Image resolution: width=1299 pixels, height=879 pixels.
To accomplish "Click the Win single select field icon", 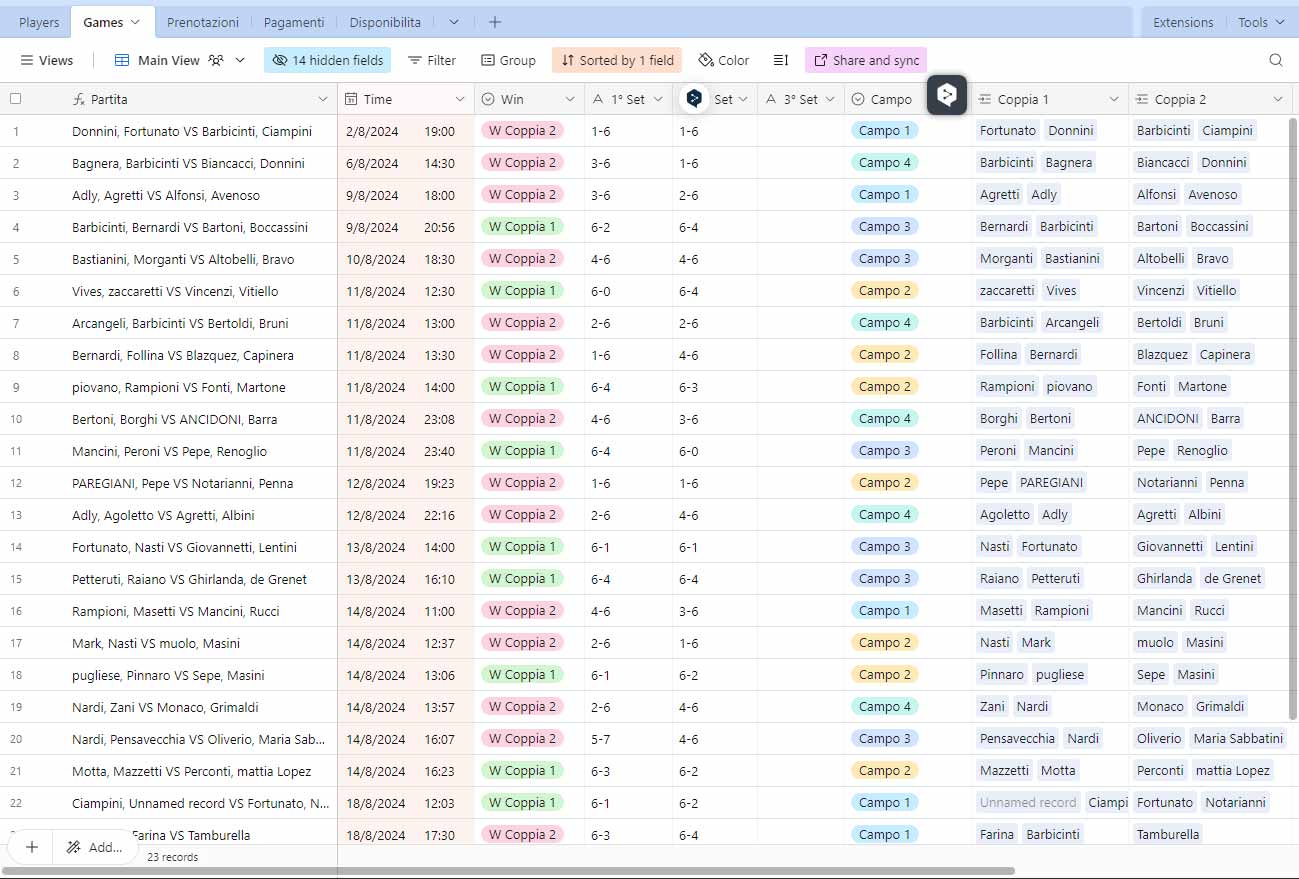I will [488, 99].
